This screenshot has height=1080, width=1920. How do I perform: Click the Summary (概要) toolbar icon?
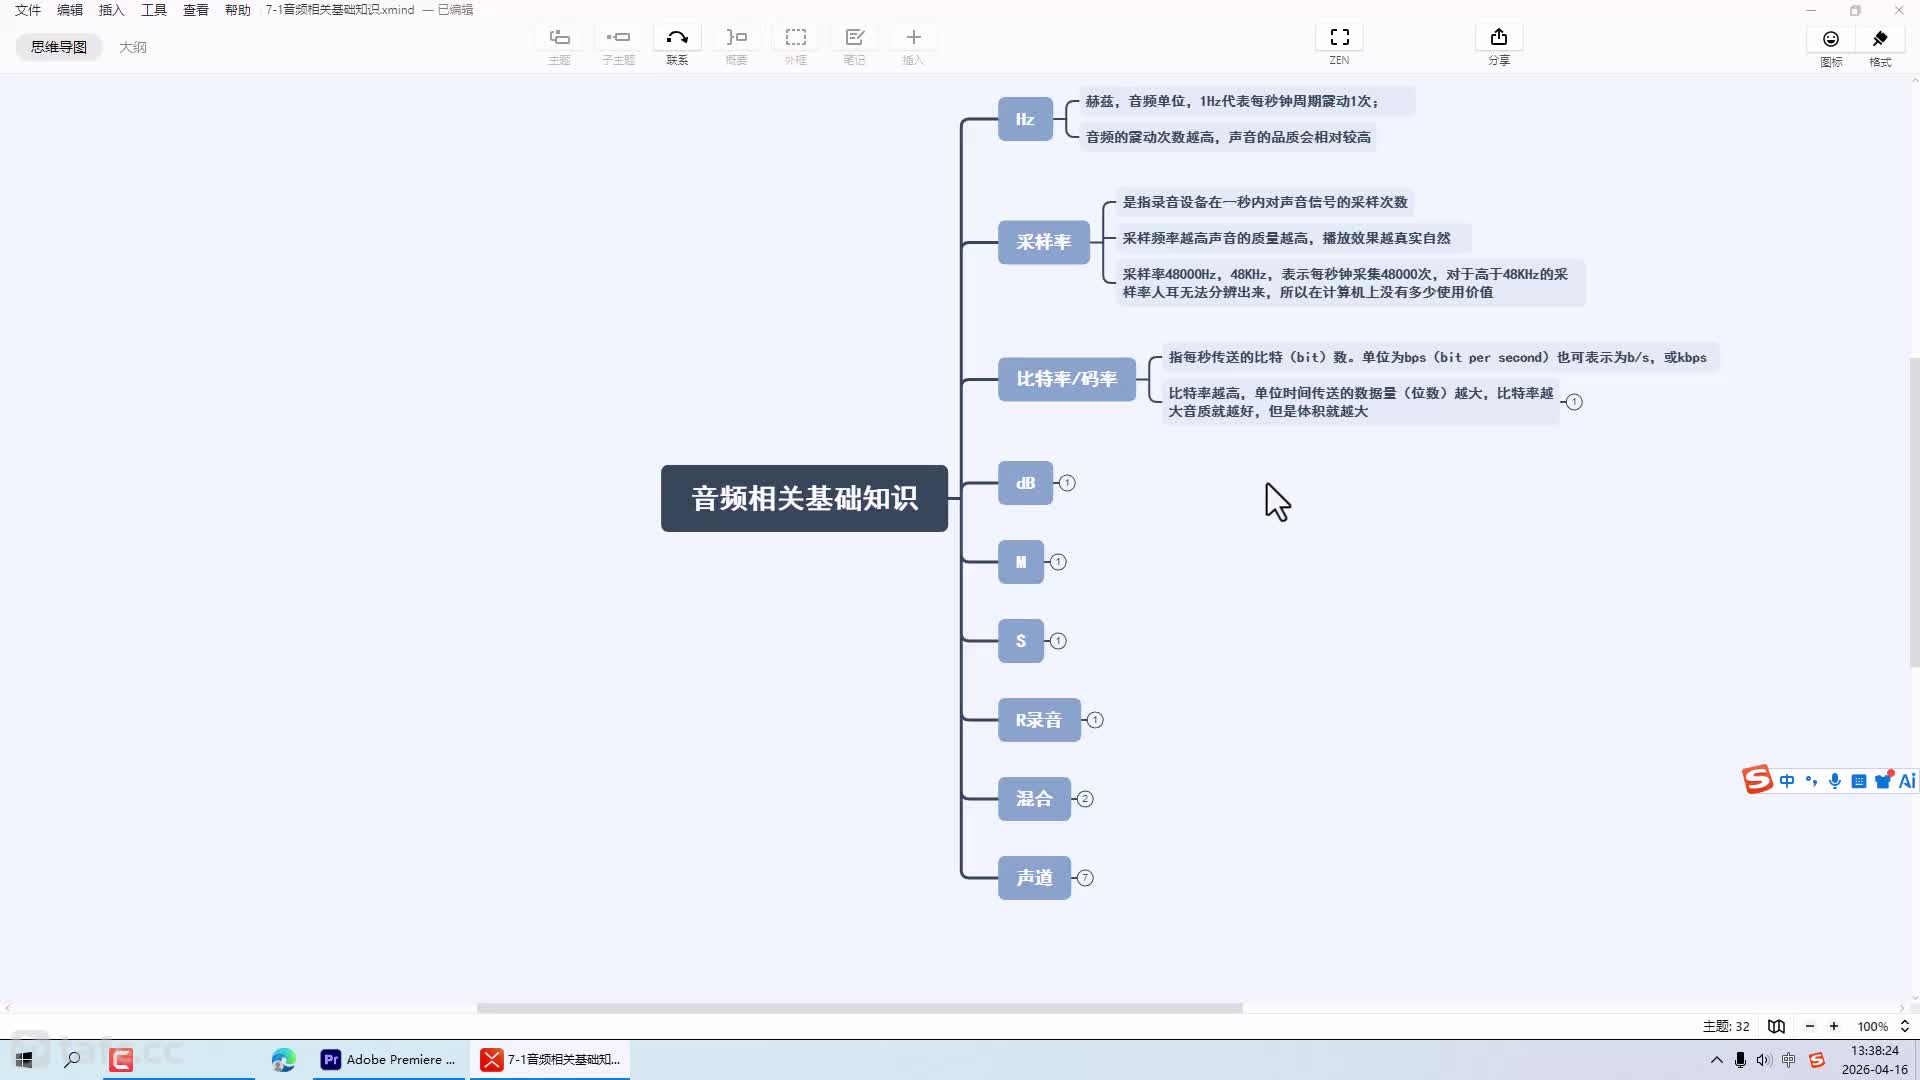point(736,38)
